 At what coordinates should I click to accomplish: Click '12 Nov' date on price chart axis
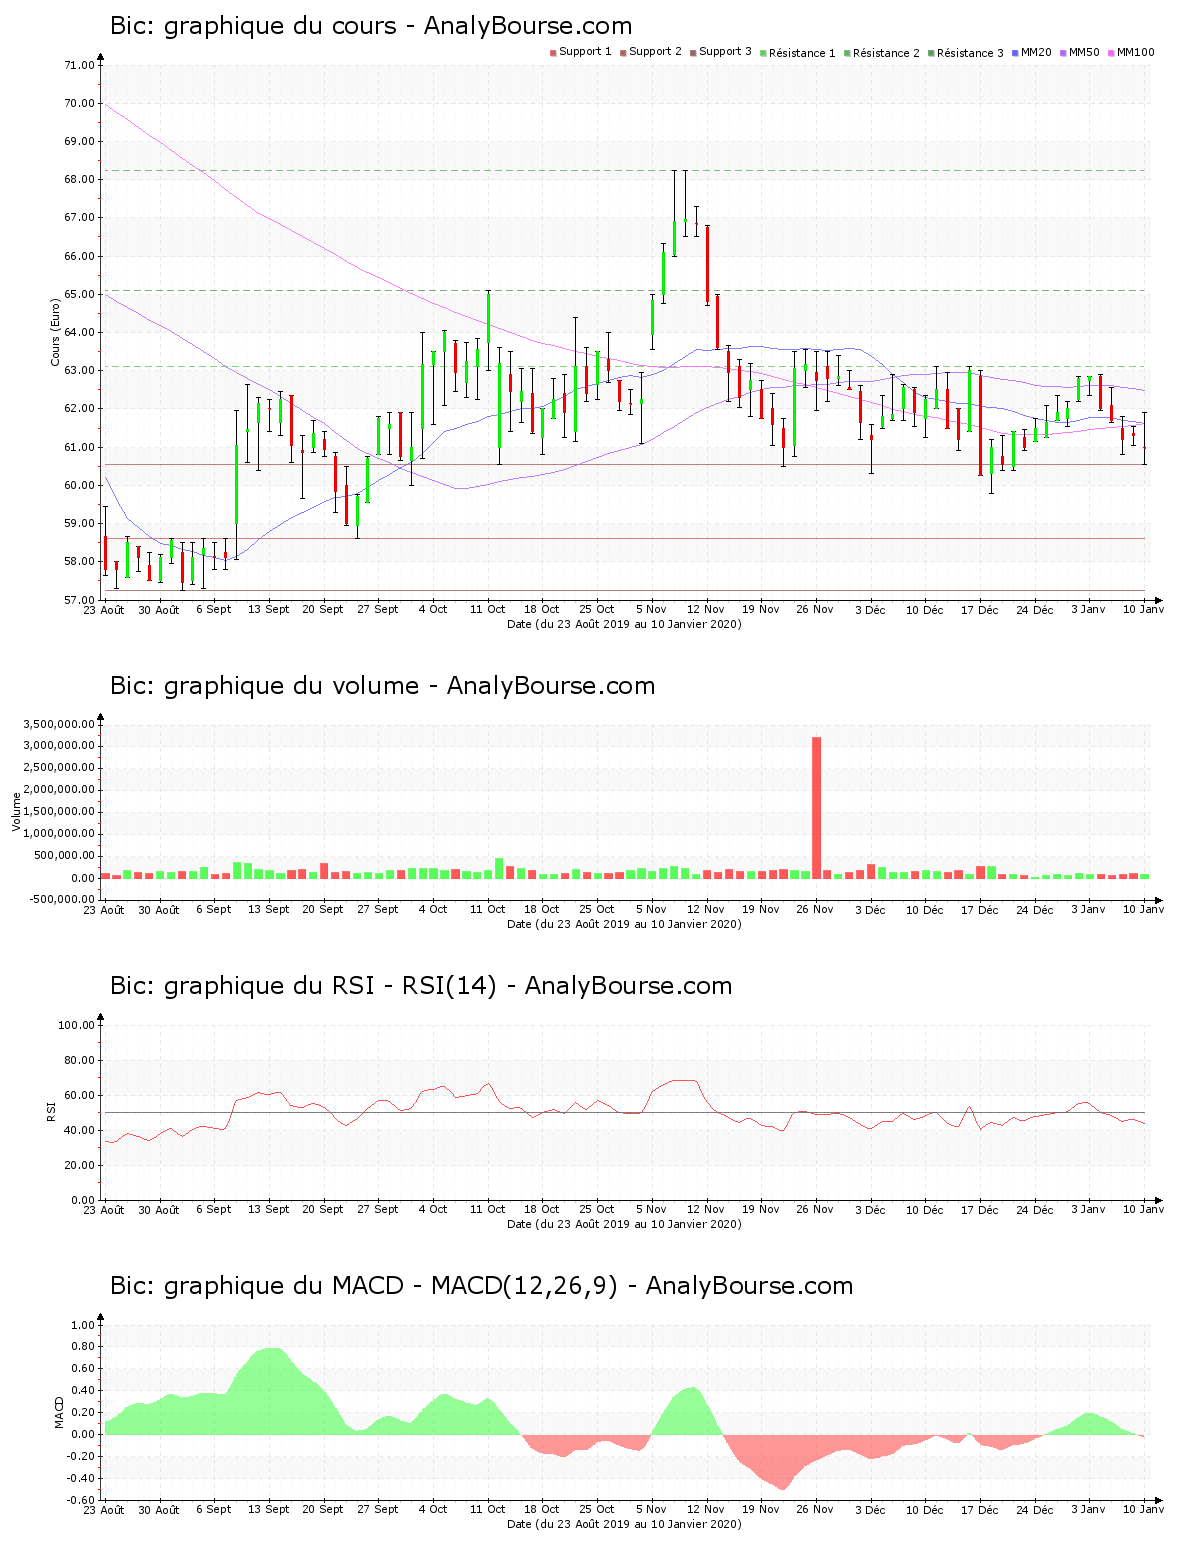pyautogui.click(x=706, y=609)
